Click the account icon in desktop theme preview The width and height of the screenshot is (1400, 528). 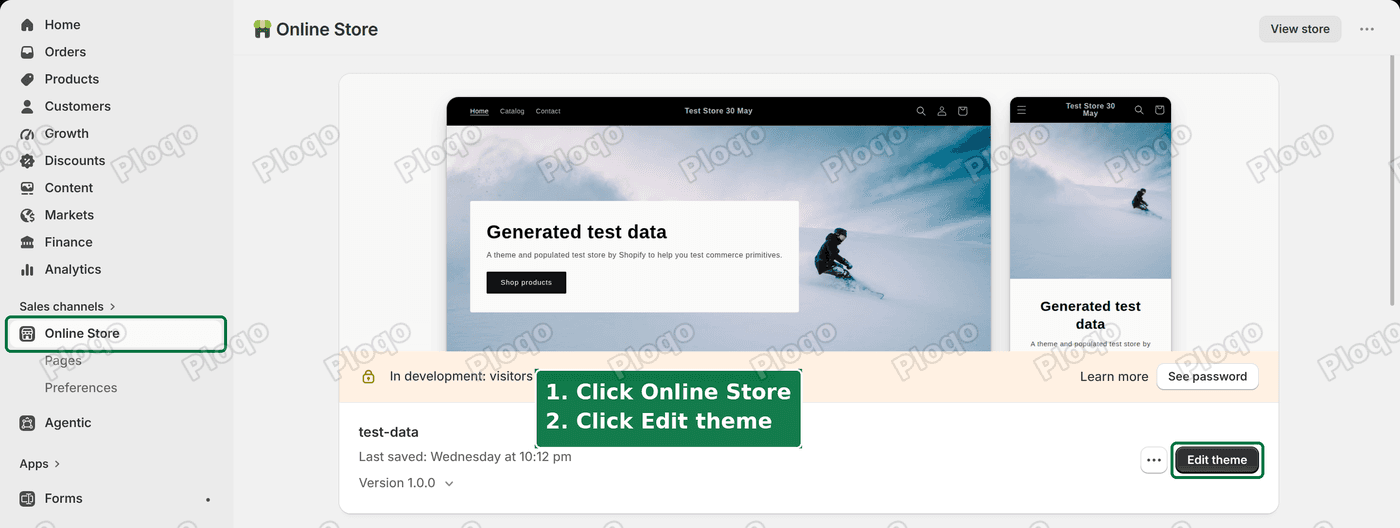click(942, 111)
